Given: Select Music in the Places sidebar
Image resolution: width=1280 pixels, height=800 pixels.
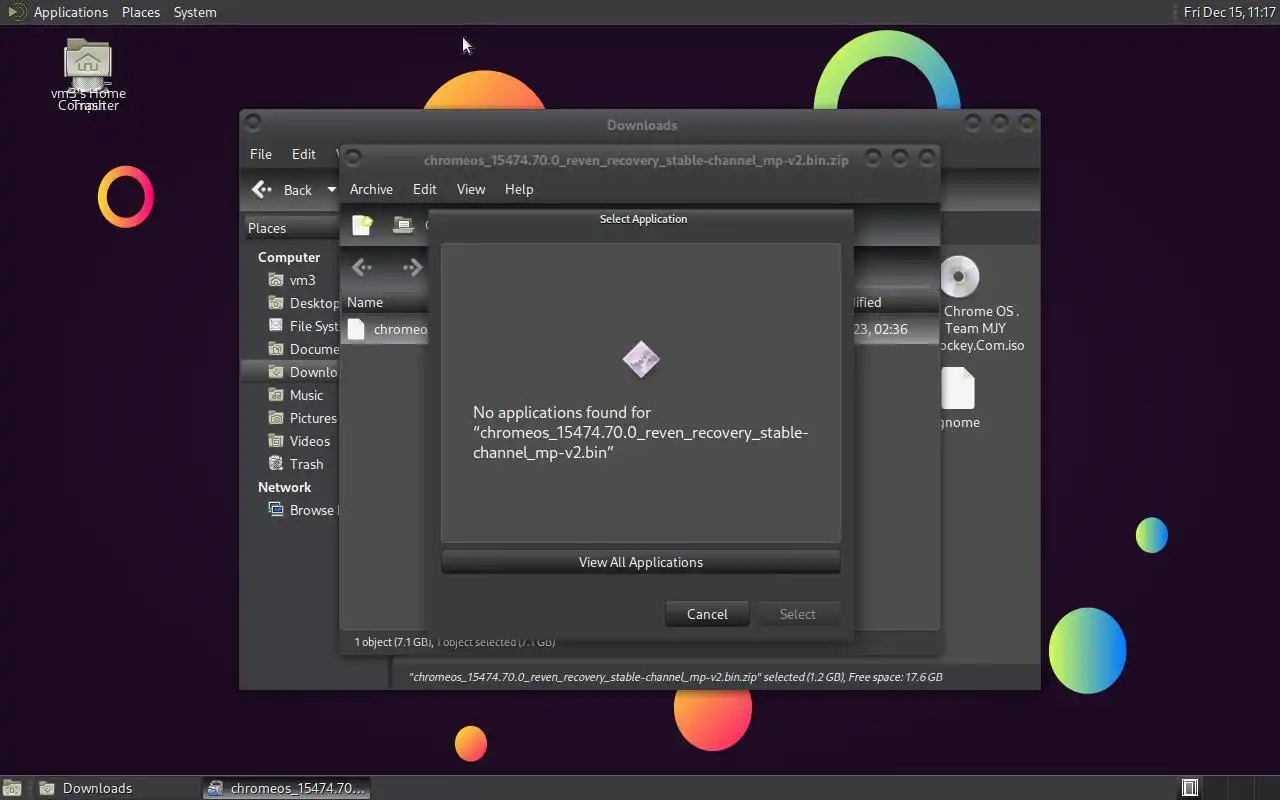Looking at the screenshot, I should (303, 395).
